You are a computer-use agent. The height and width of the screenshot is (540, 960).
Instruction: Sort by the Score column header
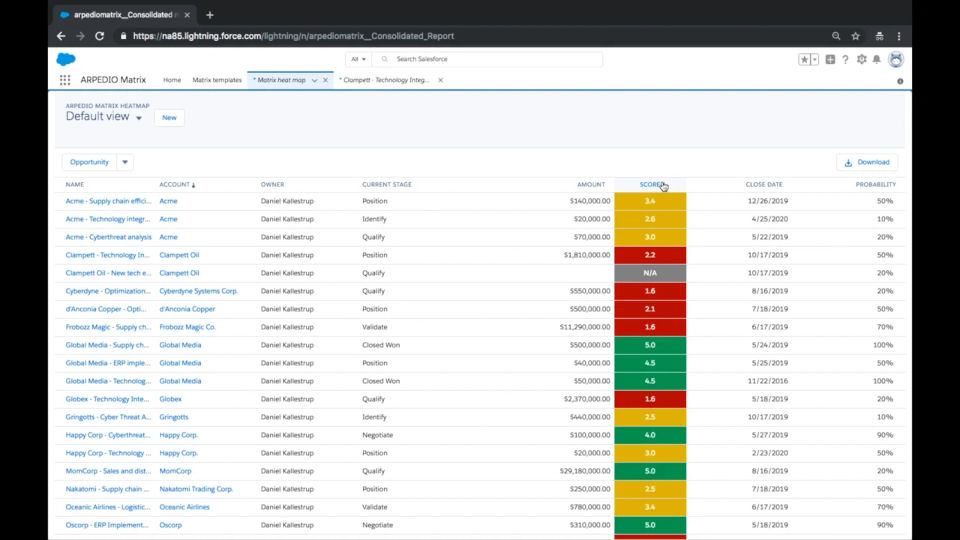pos(651,184)
